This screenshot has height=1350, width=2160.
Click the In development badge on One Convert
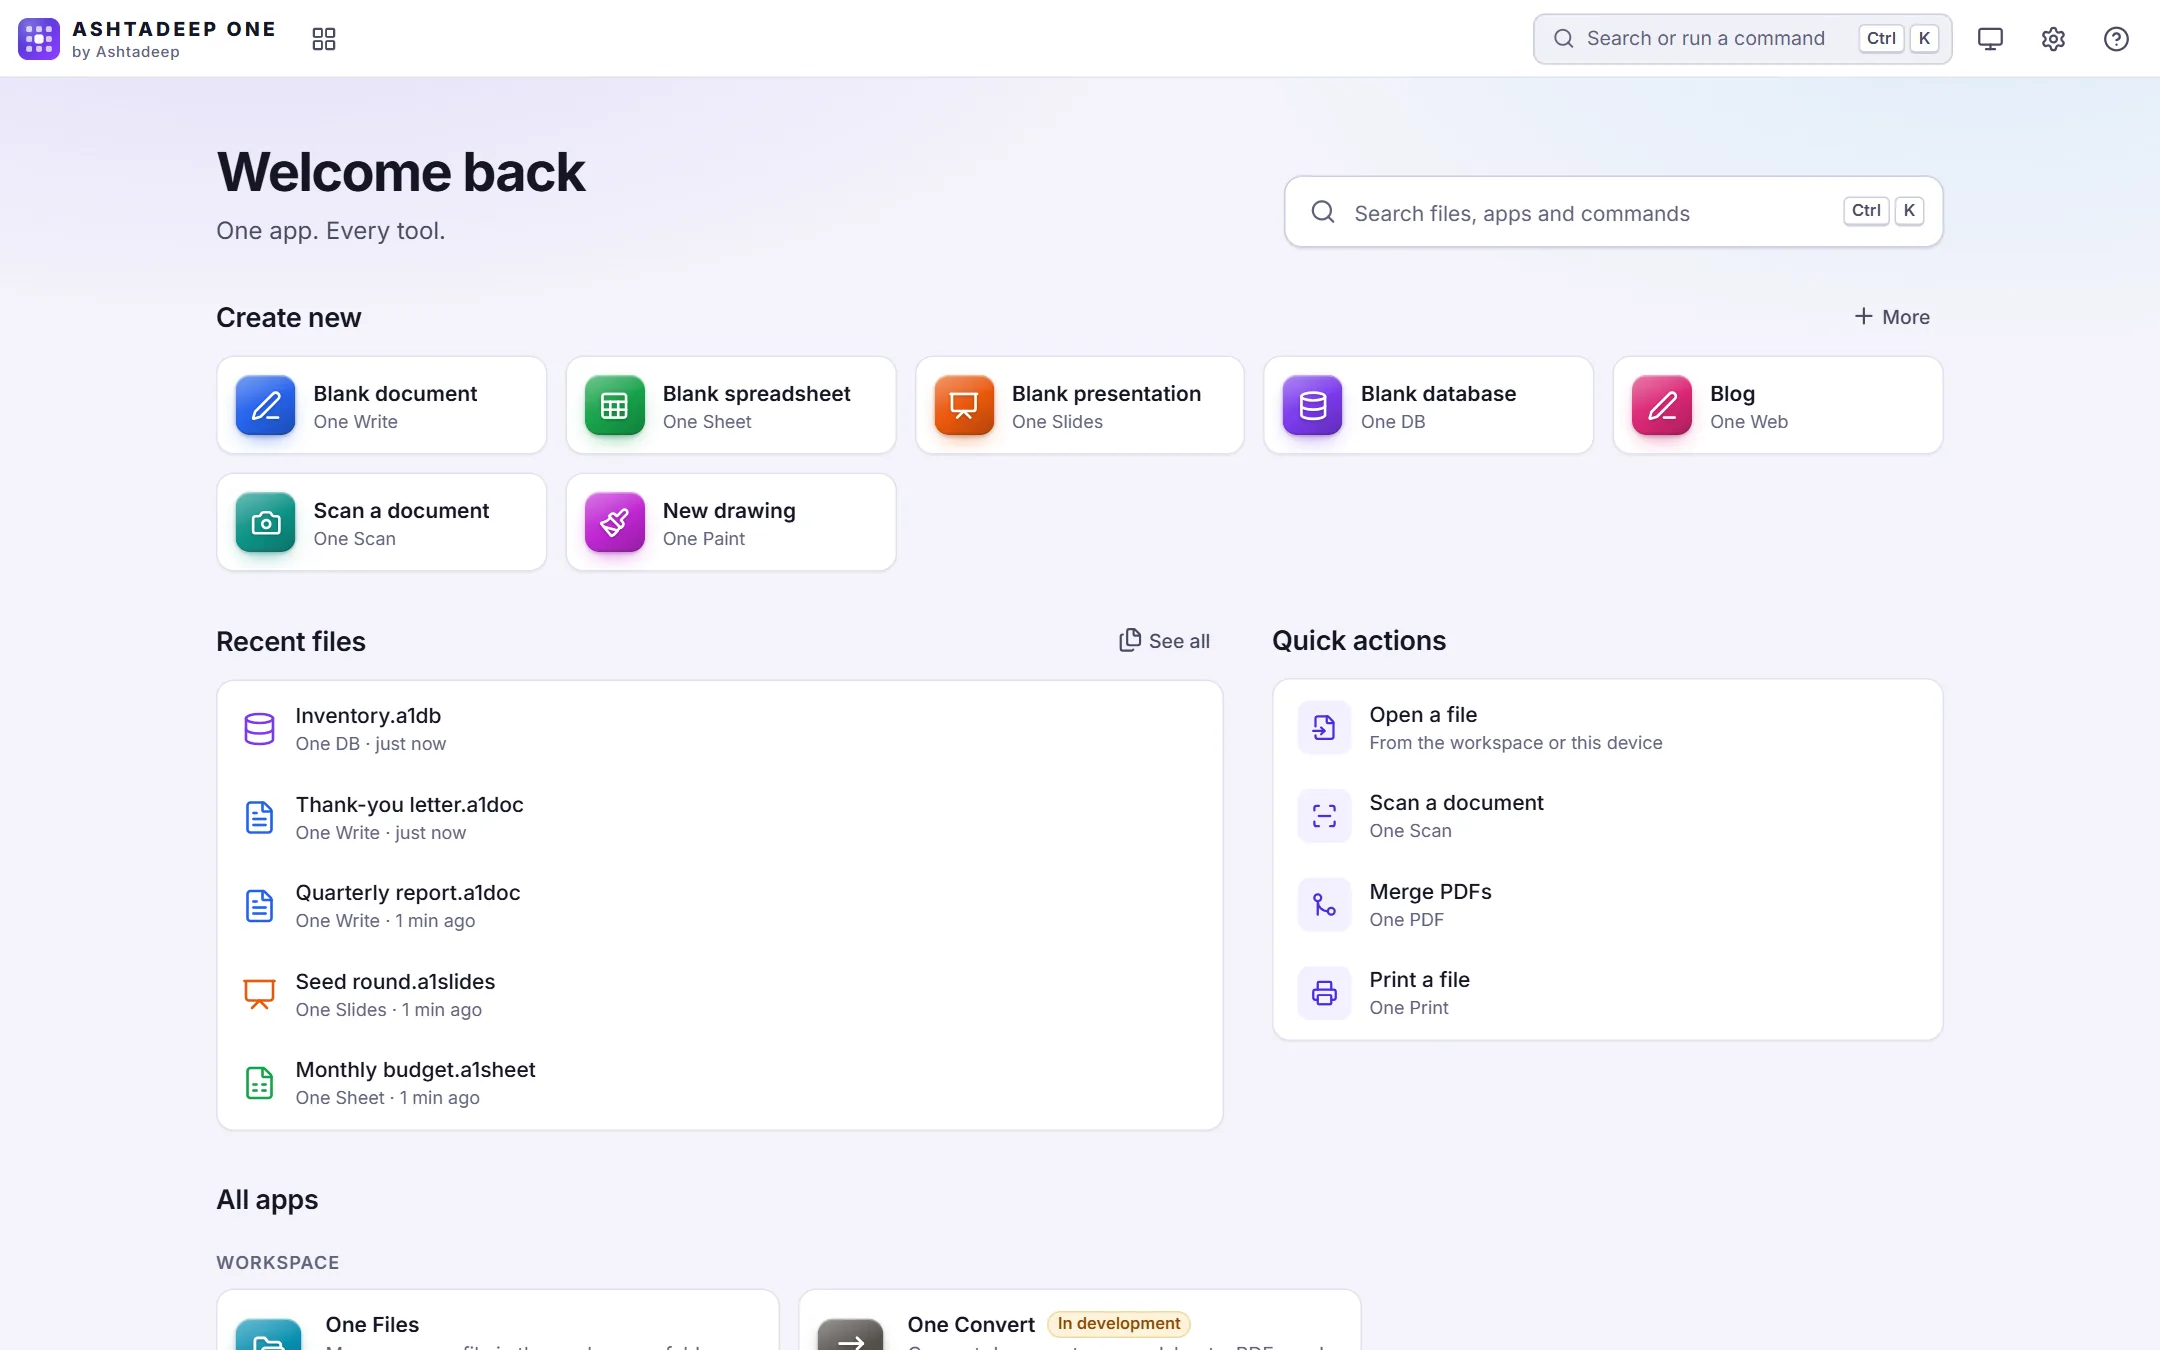tap(1118, 1324)
